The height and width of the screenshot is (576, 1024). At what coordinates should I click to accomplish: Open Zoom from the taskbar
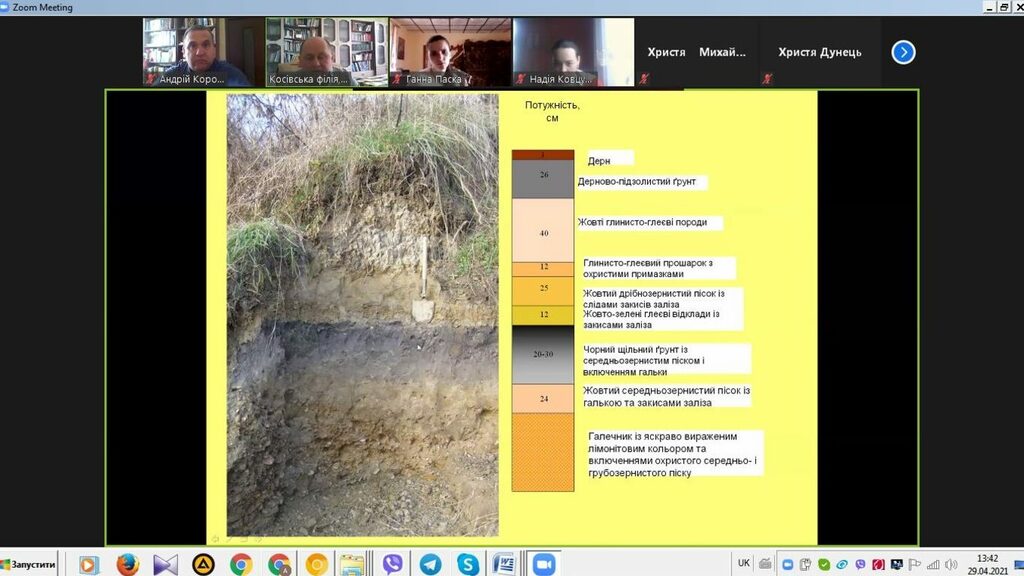[x=544, y=564]
